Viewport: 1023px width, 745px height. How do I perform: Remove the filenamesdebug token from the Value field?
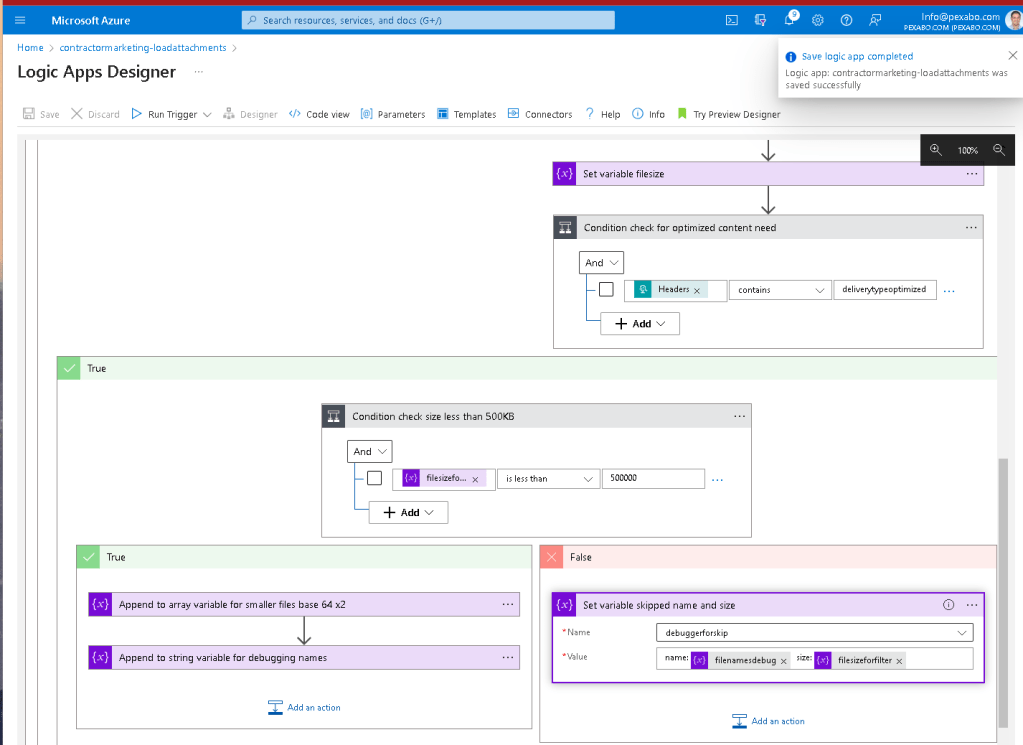[x=784, y=661]
